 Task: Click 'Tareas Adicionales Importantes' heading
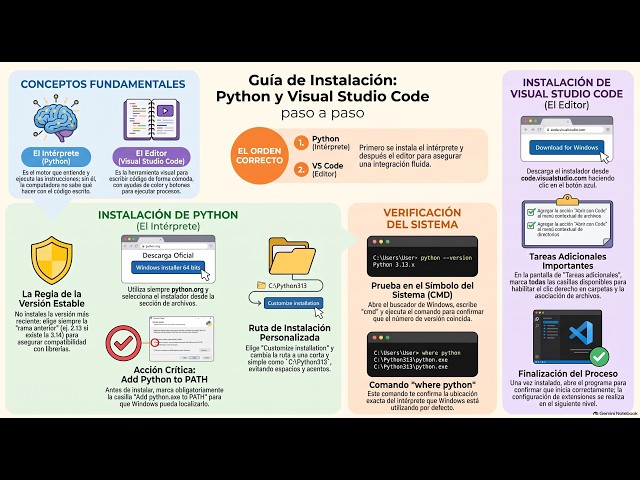pos(567,261)
